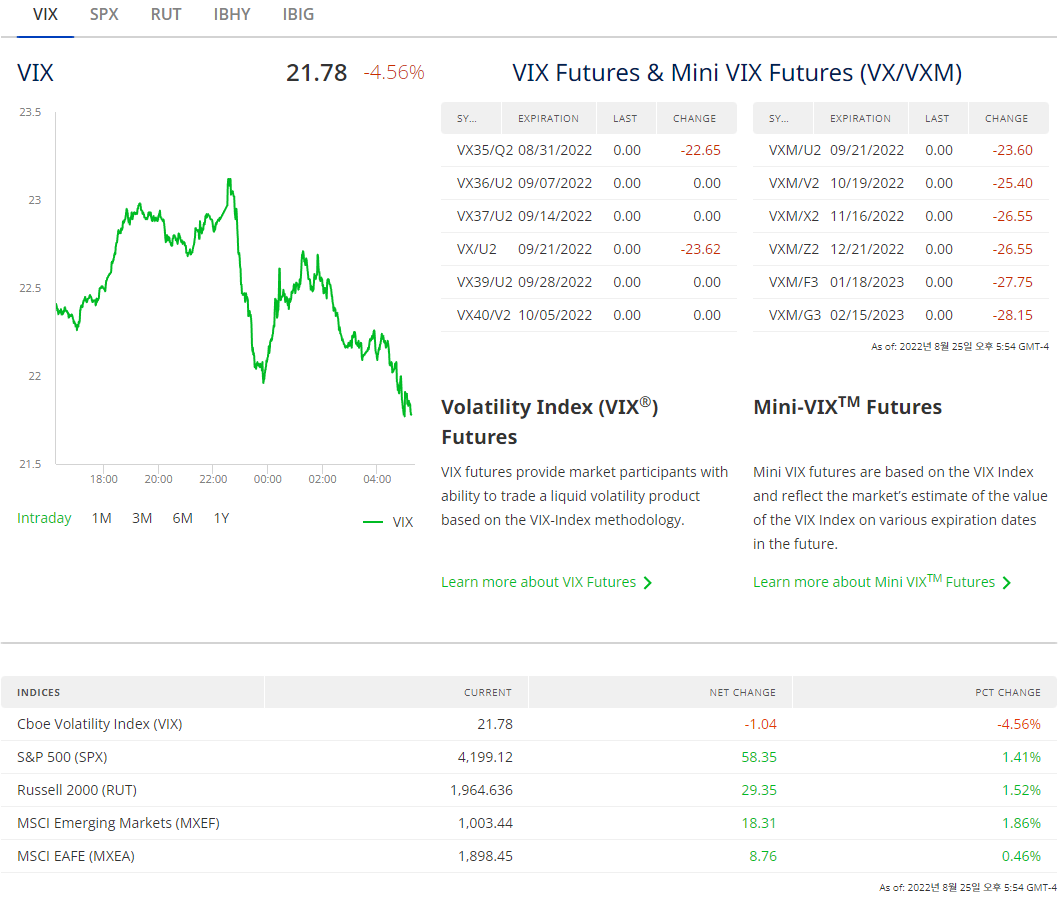Click the Net Change column header

[x=660, y=692]
